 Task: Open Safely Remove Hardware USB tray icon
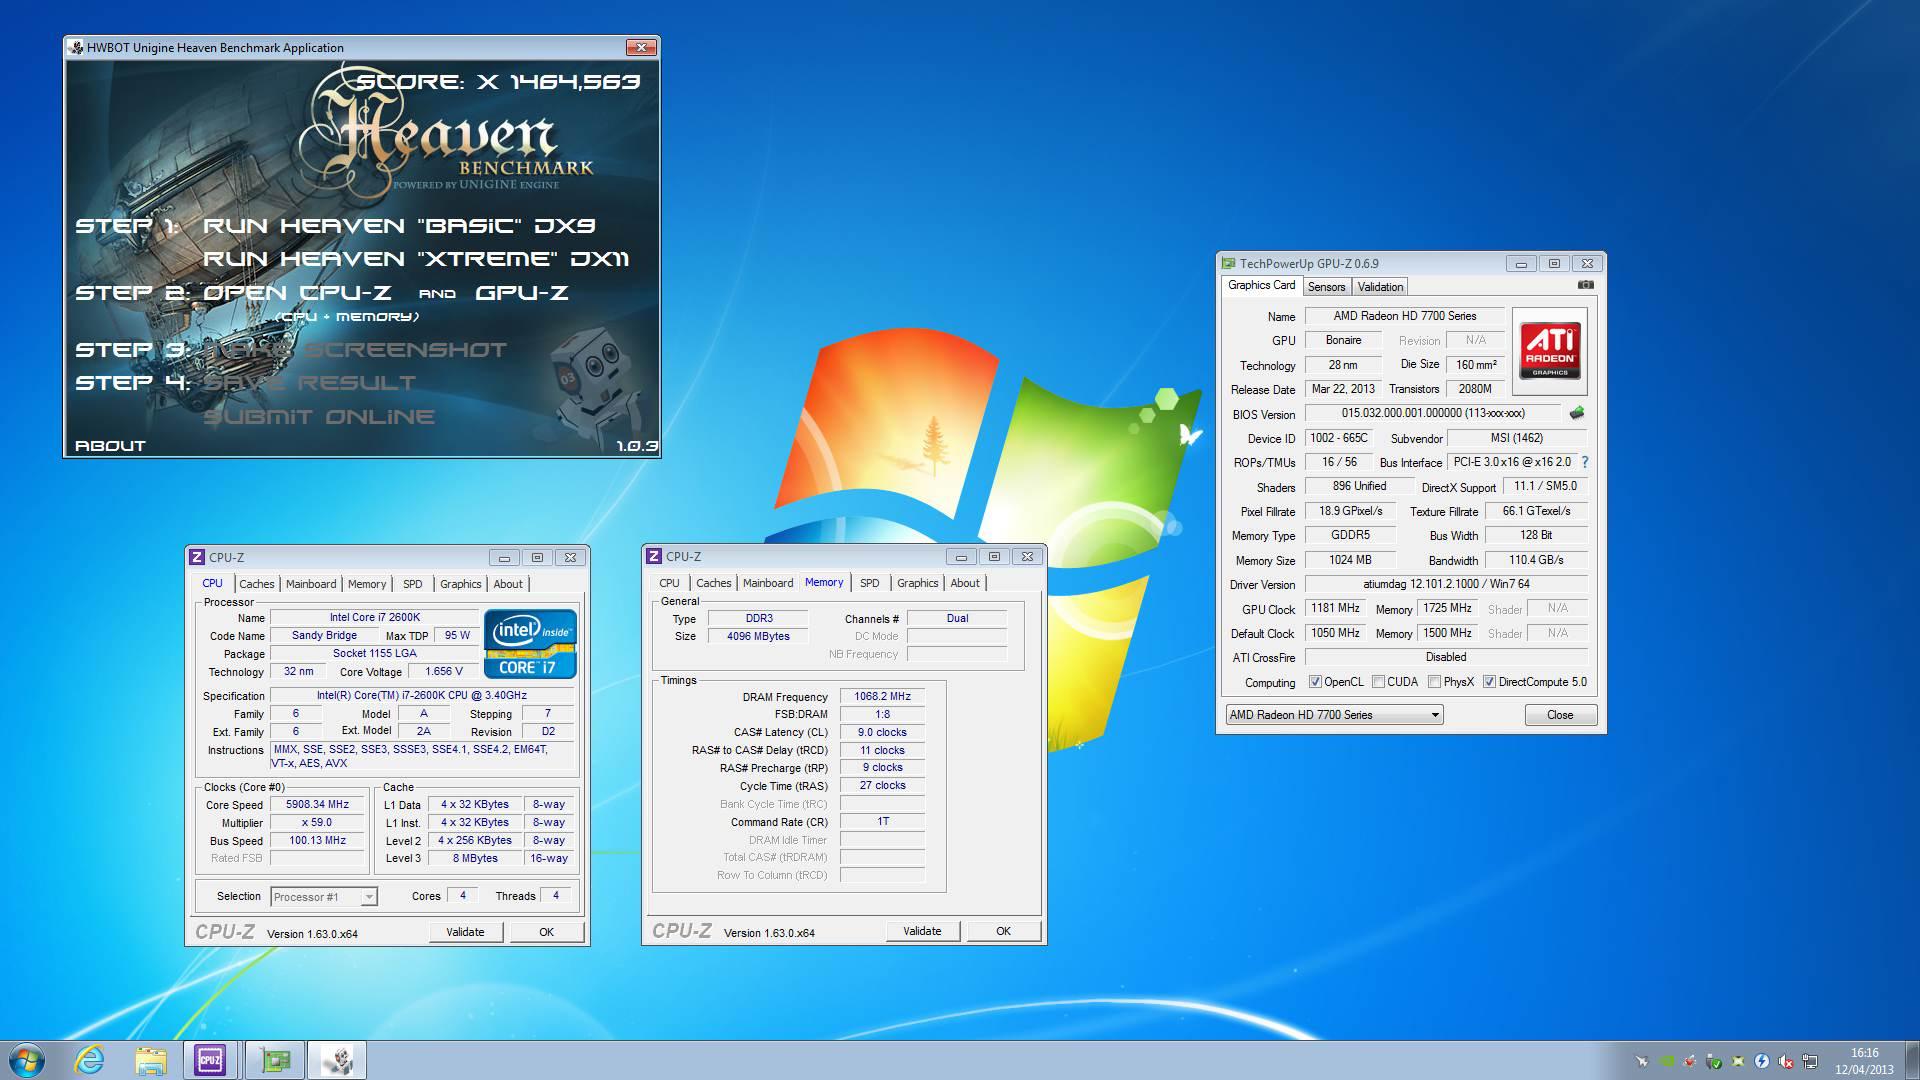[1714, 1061]
